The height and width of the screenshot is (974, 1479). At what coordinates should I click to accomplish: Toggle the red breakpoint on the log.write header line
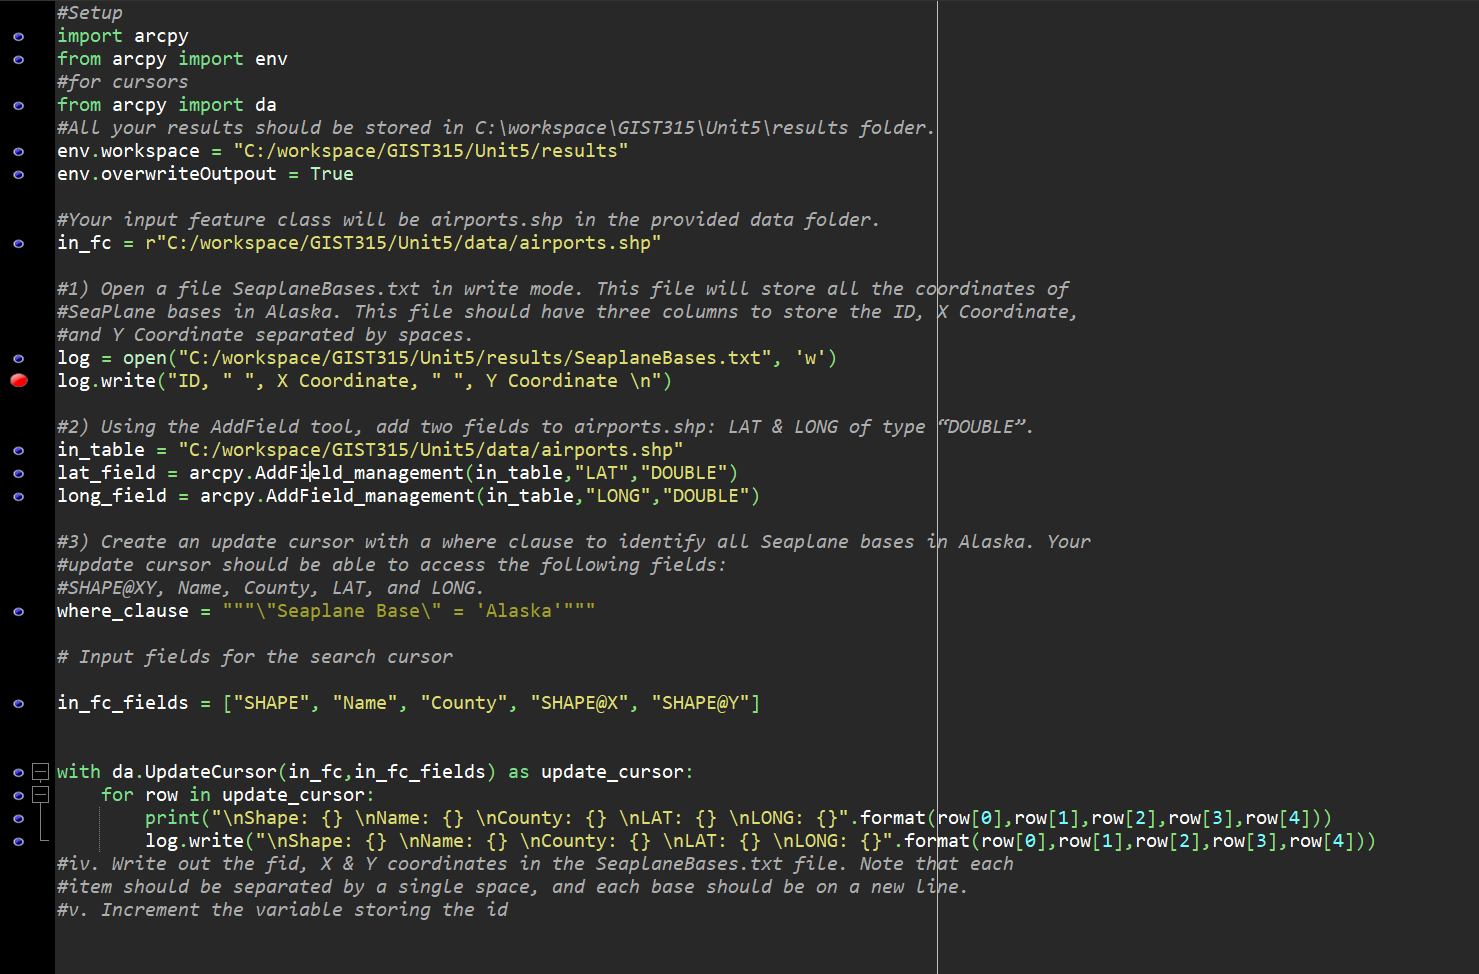(18, 380)
